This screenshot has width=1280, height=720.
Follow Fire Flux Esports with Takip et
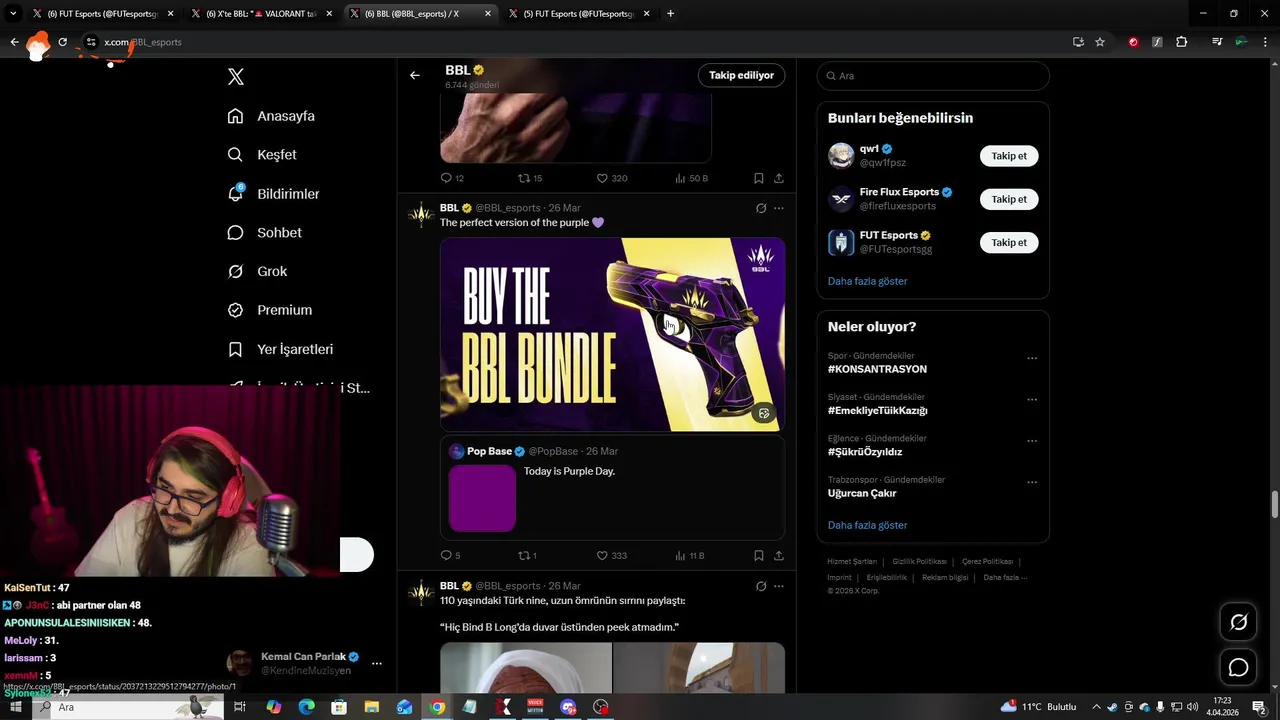(x=1009, y=199)
